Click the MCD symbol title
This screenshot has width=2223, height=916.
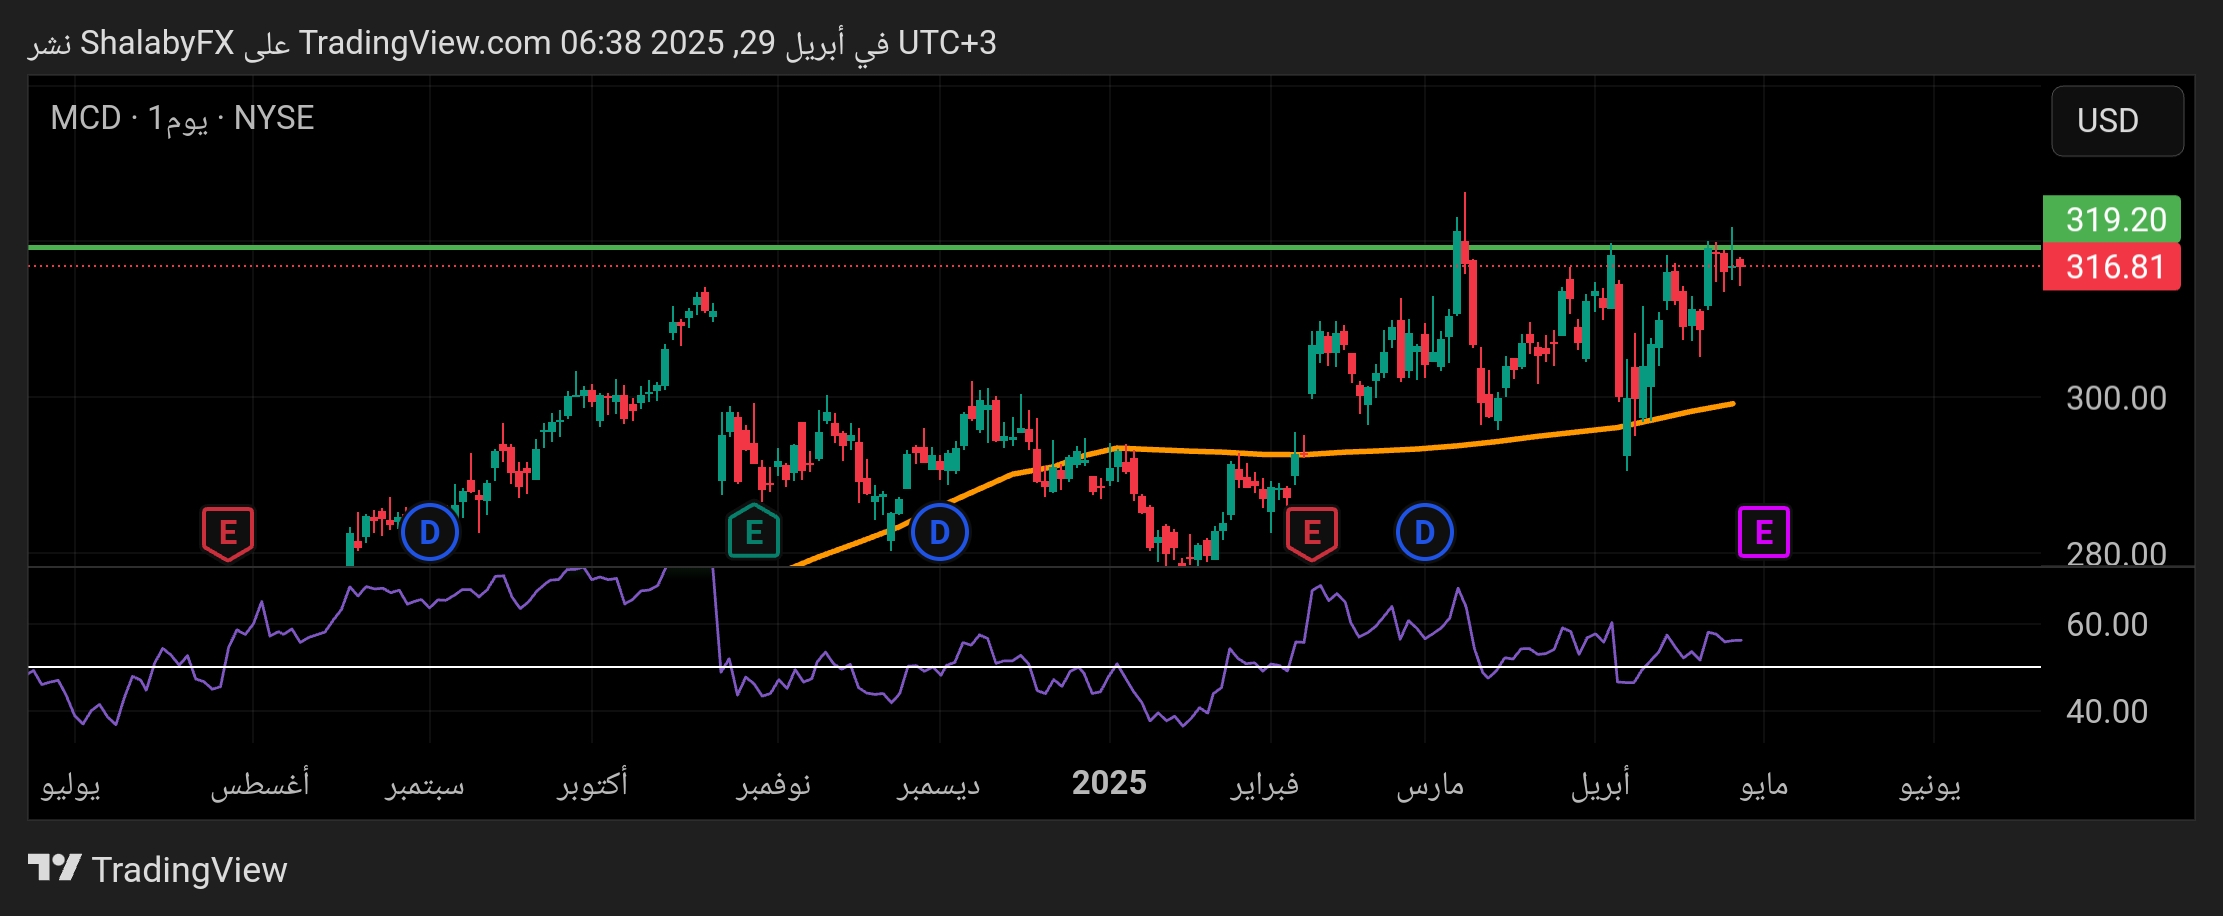pyautogui.click(x=86, y=118)
